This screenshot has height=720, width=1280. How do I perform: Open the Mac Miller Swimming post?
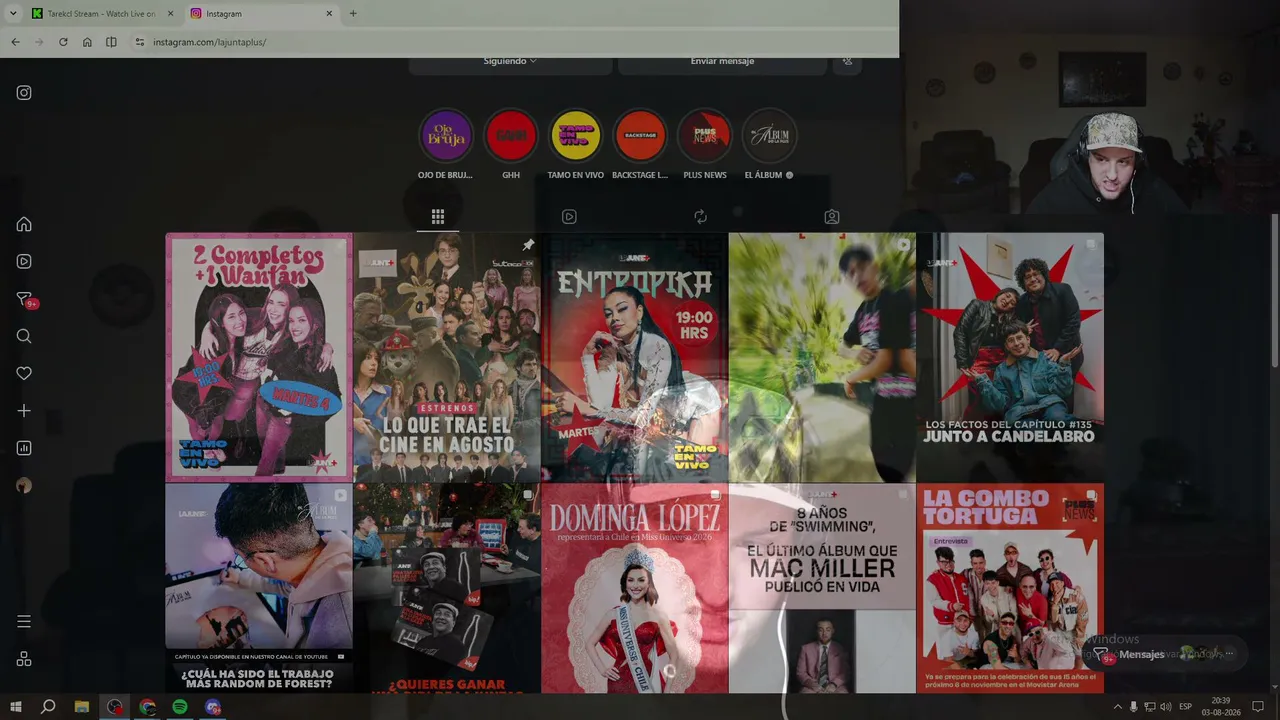click(822, 589)
